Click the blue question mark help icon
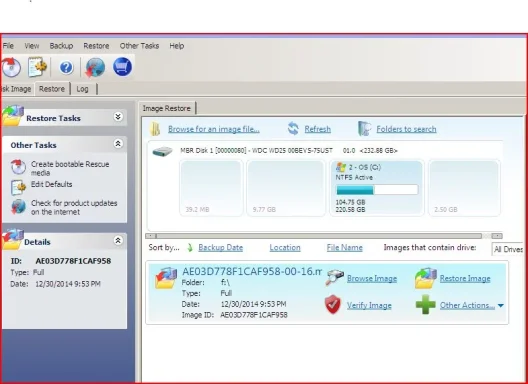 (x=66, y=67)
